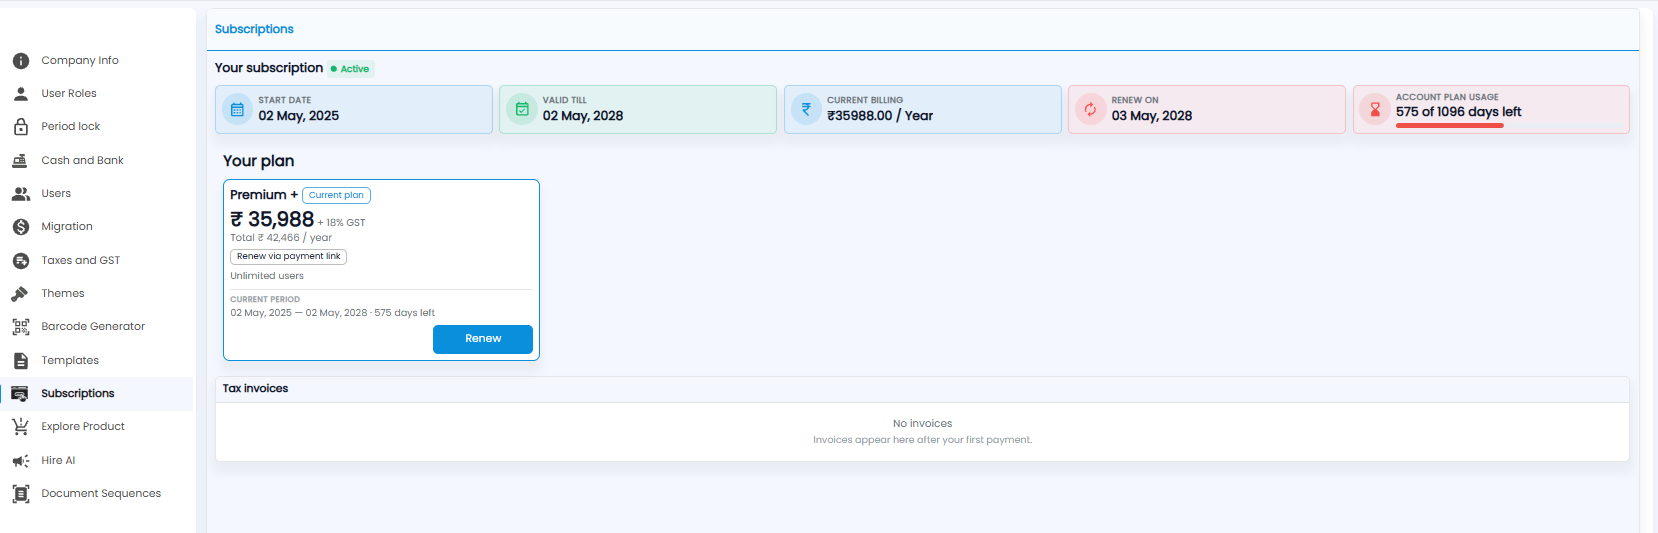The width and height of the screenshot is (1658, 533).
Task: Open the Themes menu label
Action: click(x=63, y=294)
